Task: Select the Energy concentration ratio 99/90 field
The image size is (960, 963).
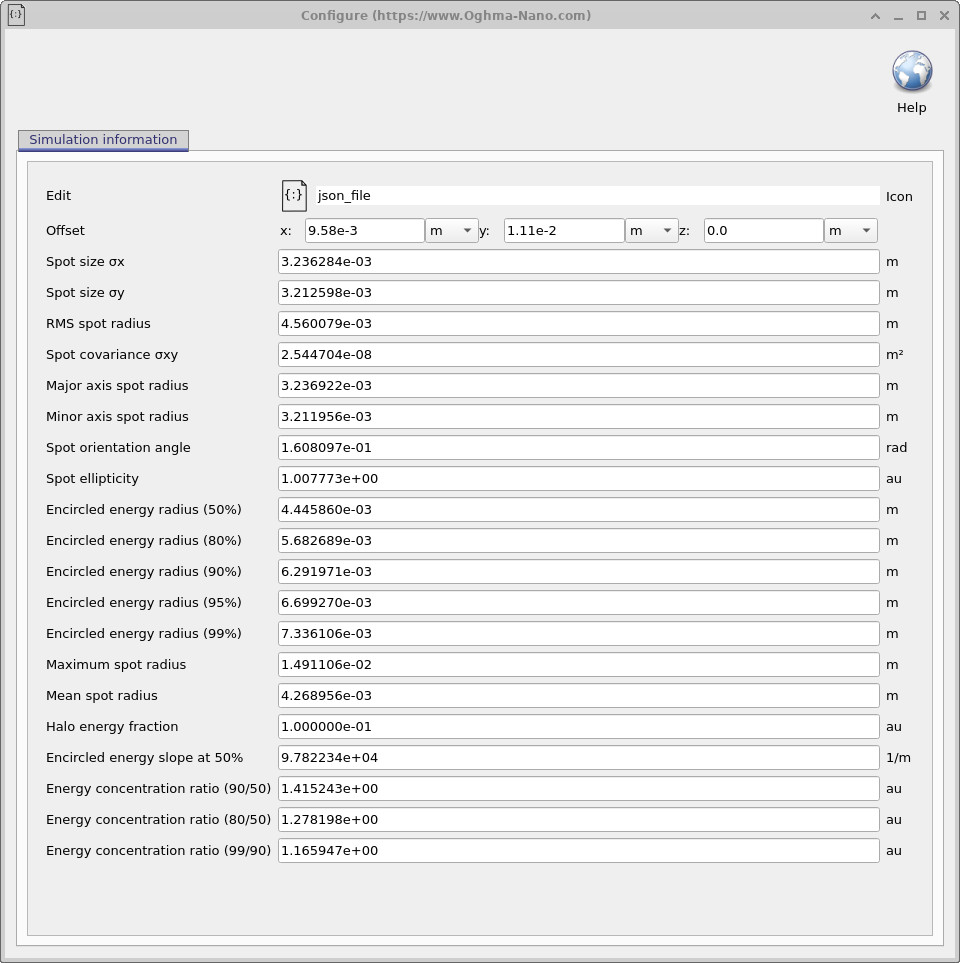Action: (577, 850)
